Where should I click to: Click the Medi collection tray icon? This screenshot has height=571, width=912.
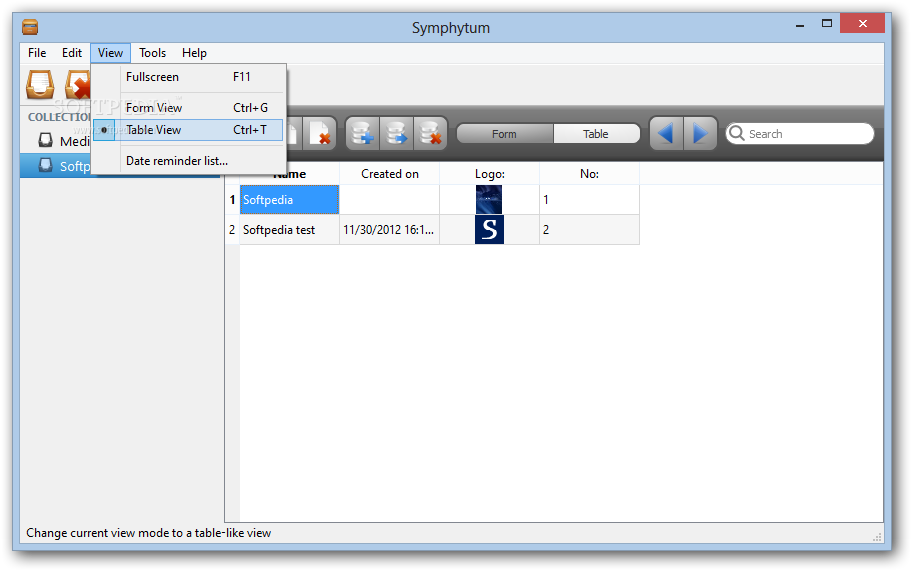tap(45, 140)
